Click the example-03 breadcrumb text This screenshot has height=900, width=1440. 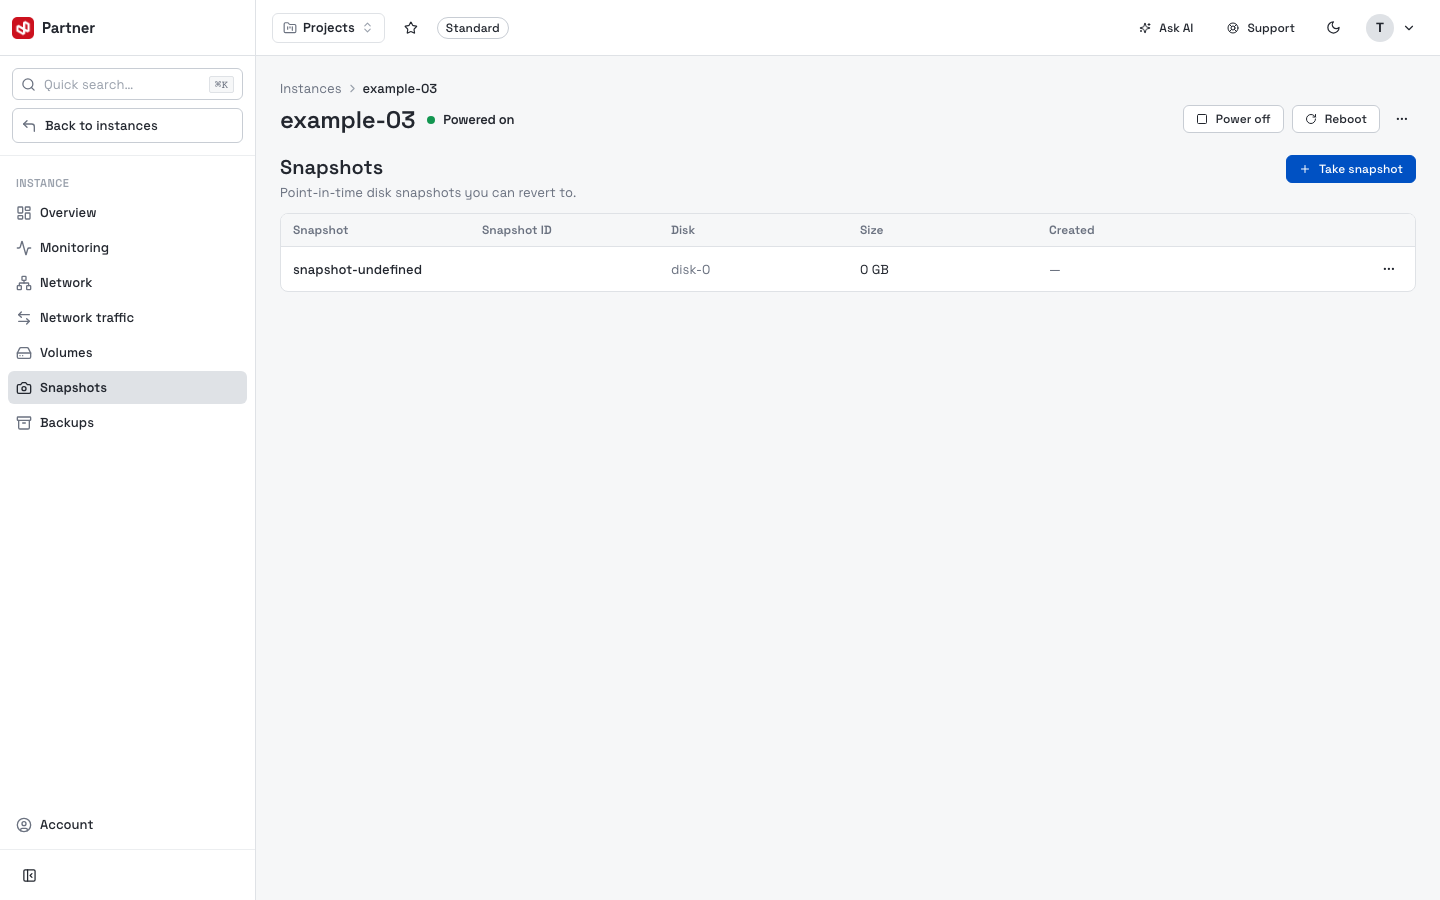point(400,89)
